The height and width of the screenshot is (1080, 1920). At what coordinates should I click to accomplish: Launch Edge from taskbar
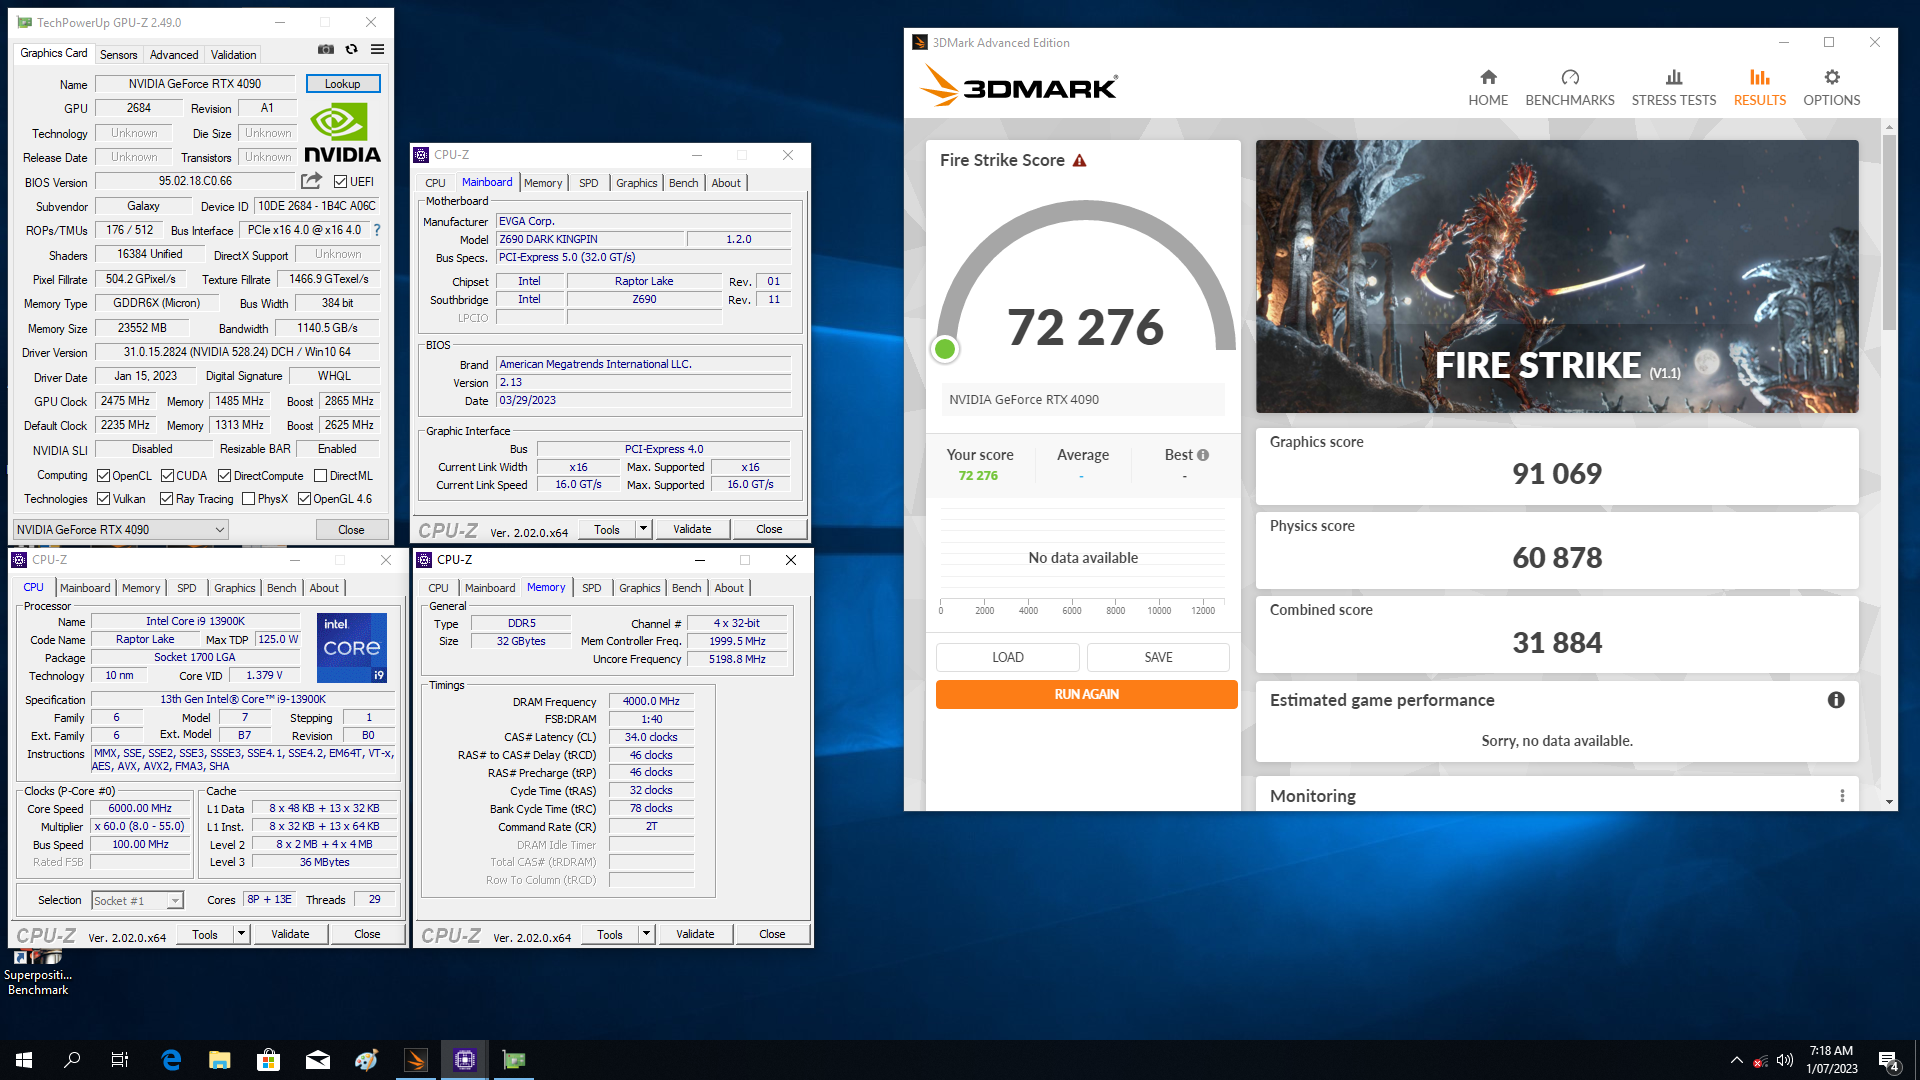tap(171, 1060)
